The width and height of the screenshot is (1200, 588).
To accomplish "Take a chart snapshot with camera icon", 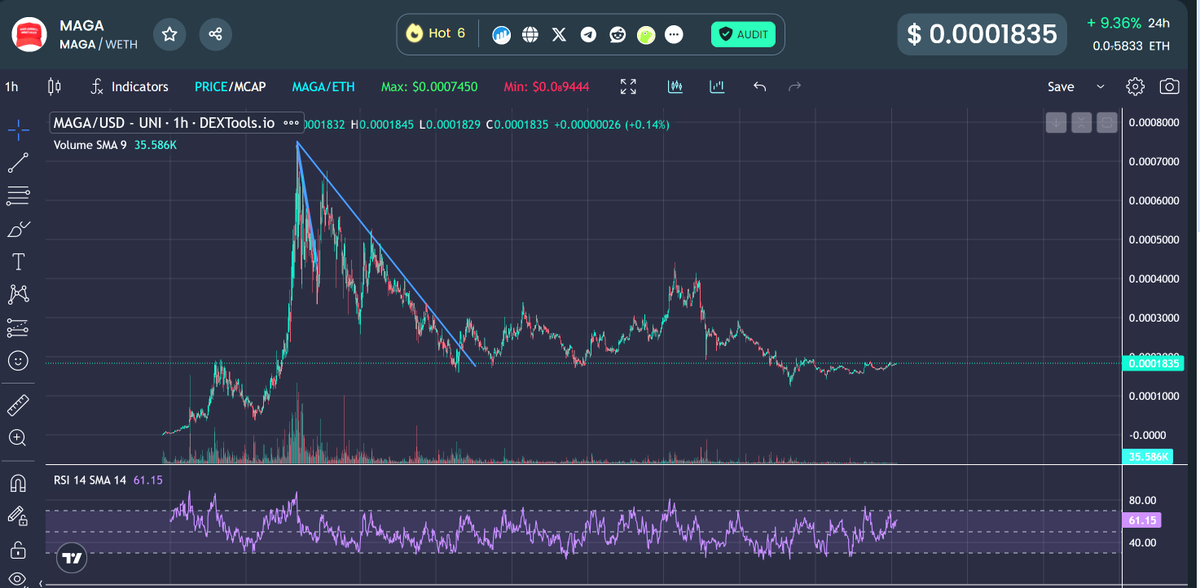I will [1169, 87].
